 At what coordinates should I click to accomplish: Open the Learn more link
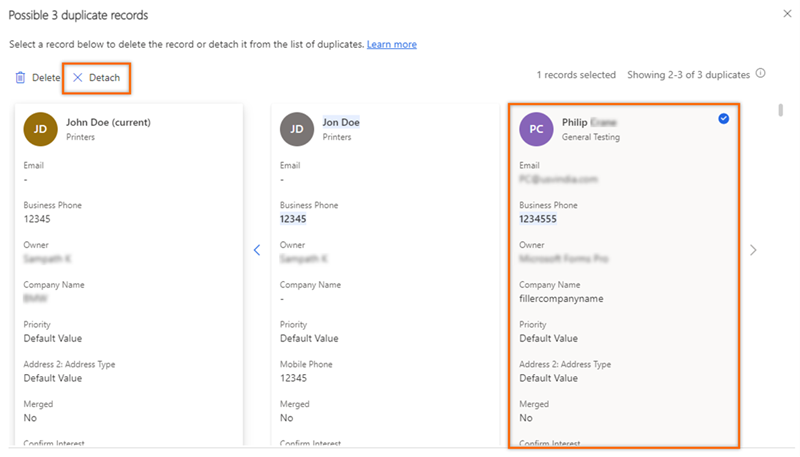pos(392,44)
